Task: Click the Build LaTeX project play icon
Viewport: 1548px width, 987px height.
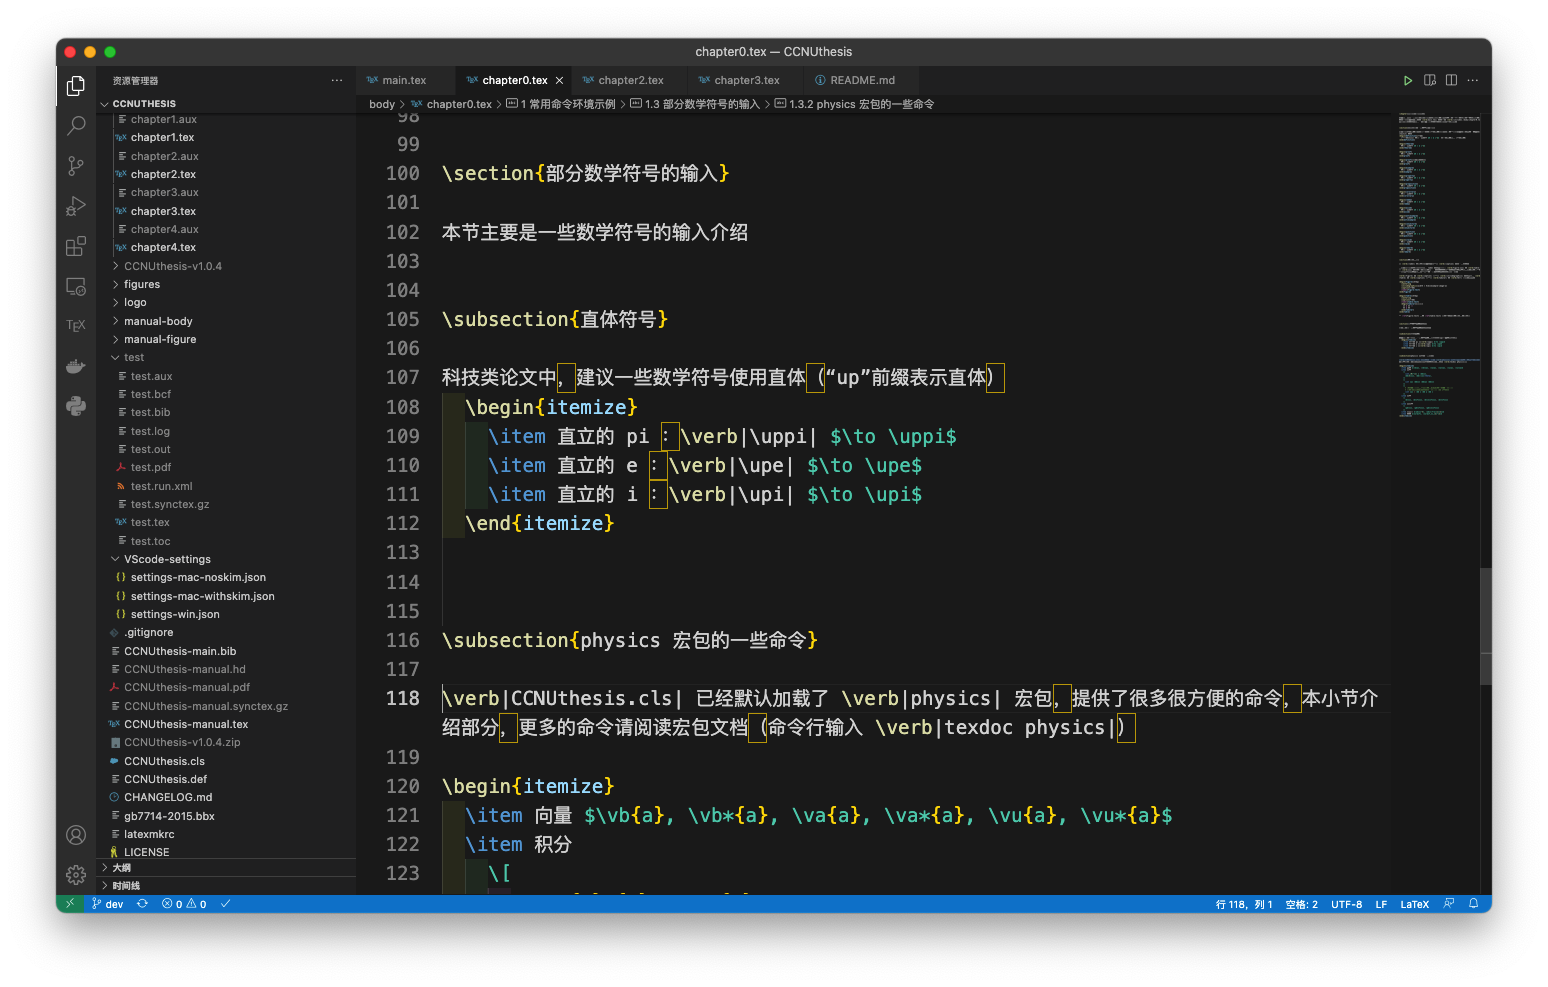Action: (1408, 80)
